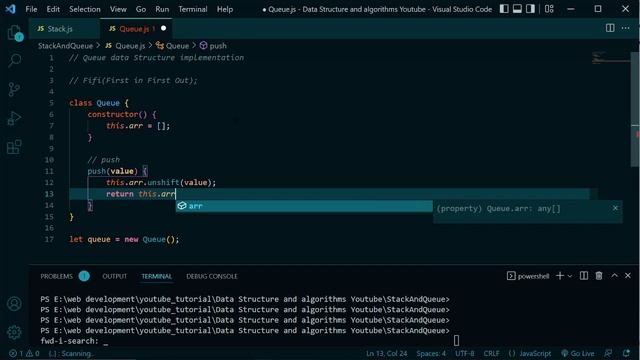640x360 pixels.
Task: Start server with Go Live
Action: [578, 353]
